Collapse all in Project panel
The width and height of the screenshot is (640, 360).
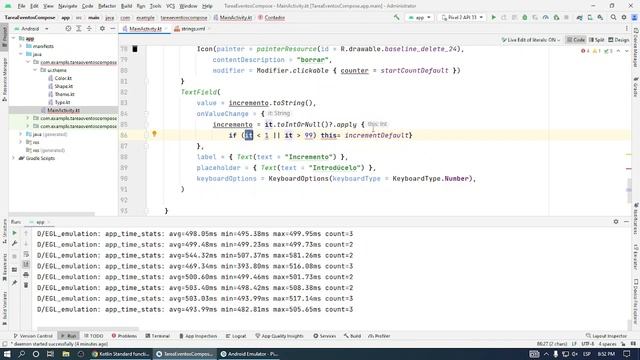89,29
